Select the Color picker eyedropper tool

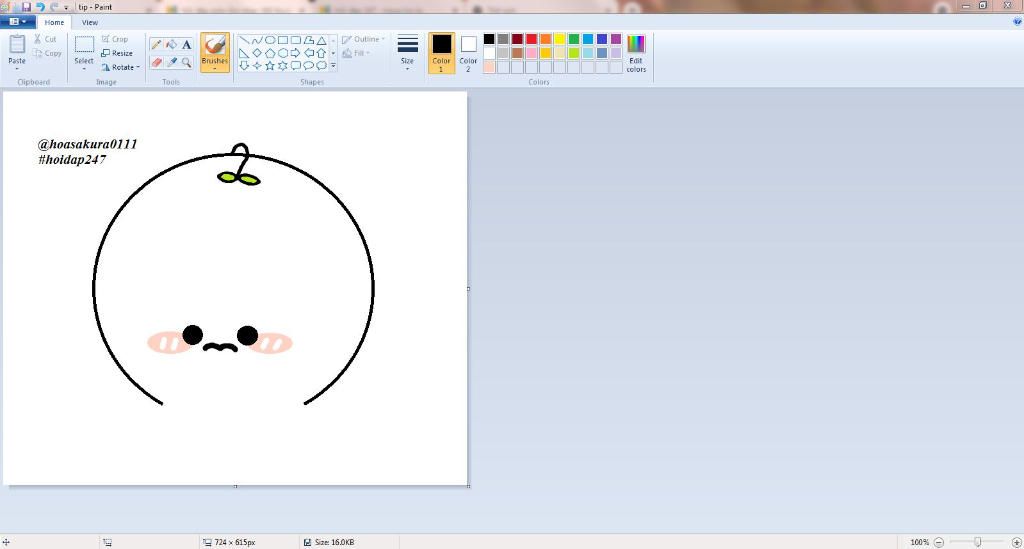pyautogui.click(x=171, y=62)
